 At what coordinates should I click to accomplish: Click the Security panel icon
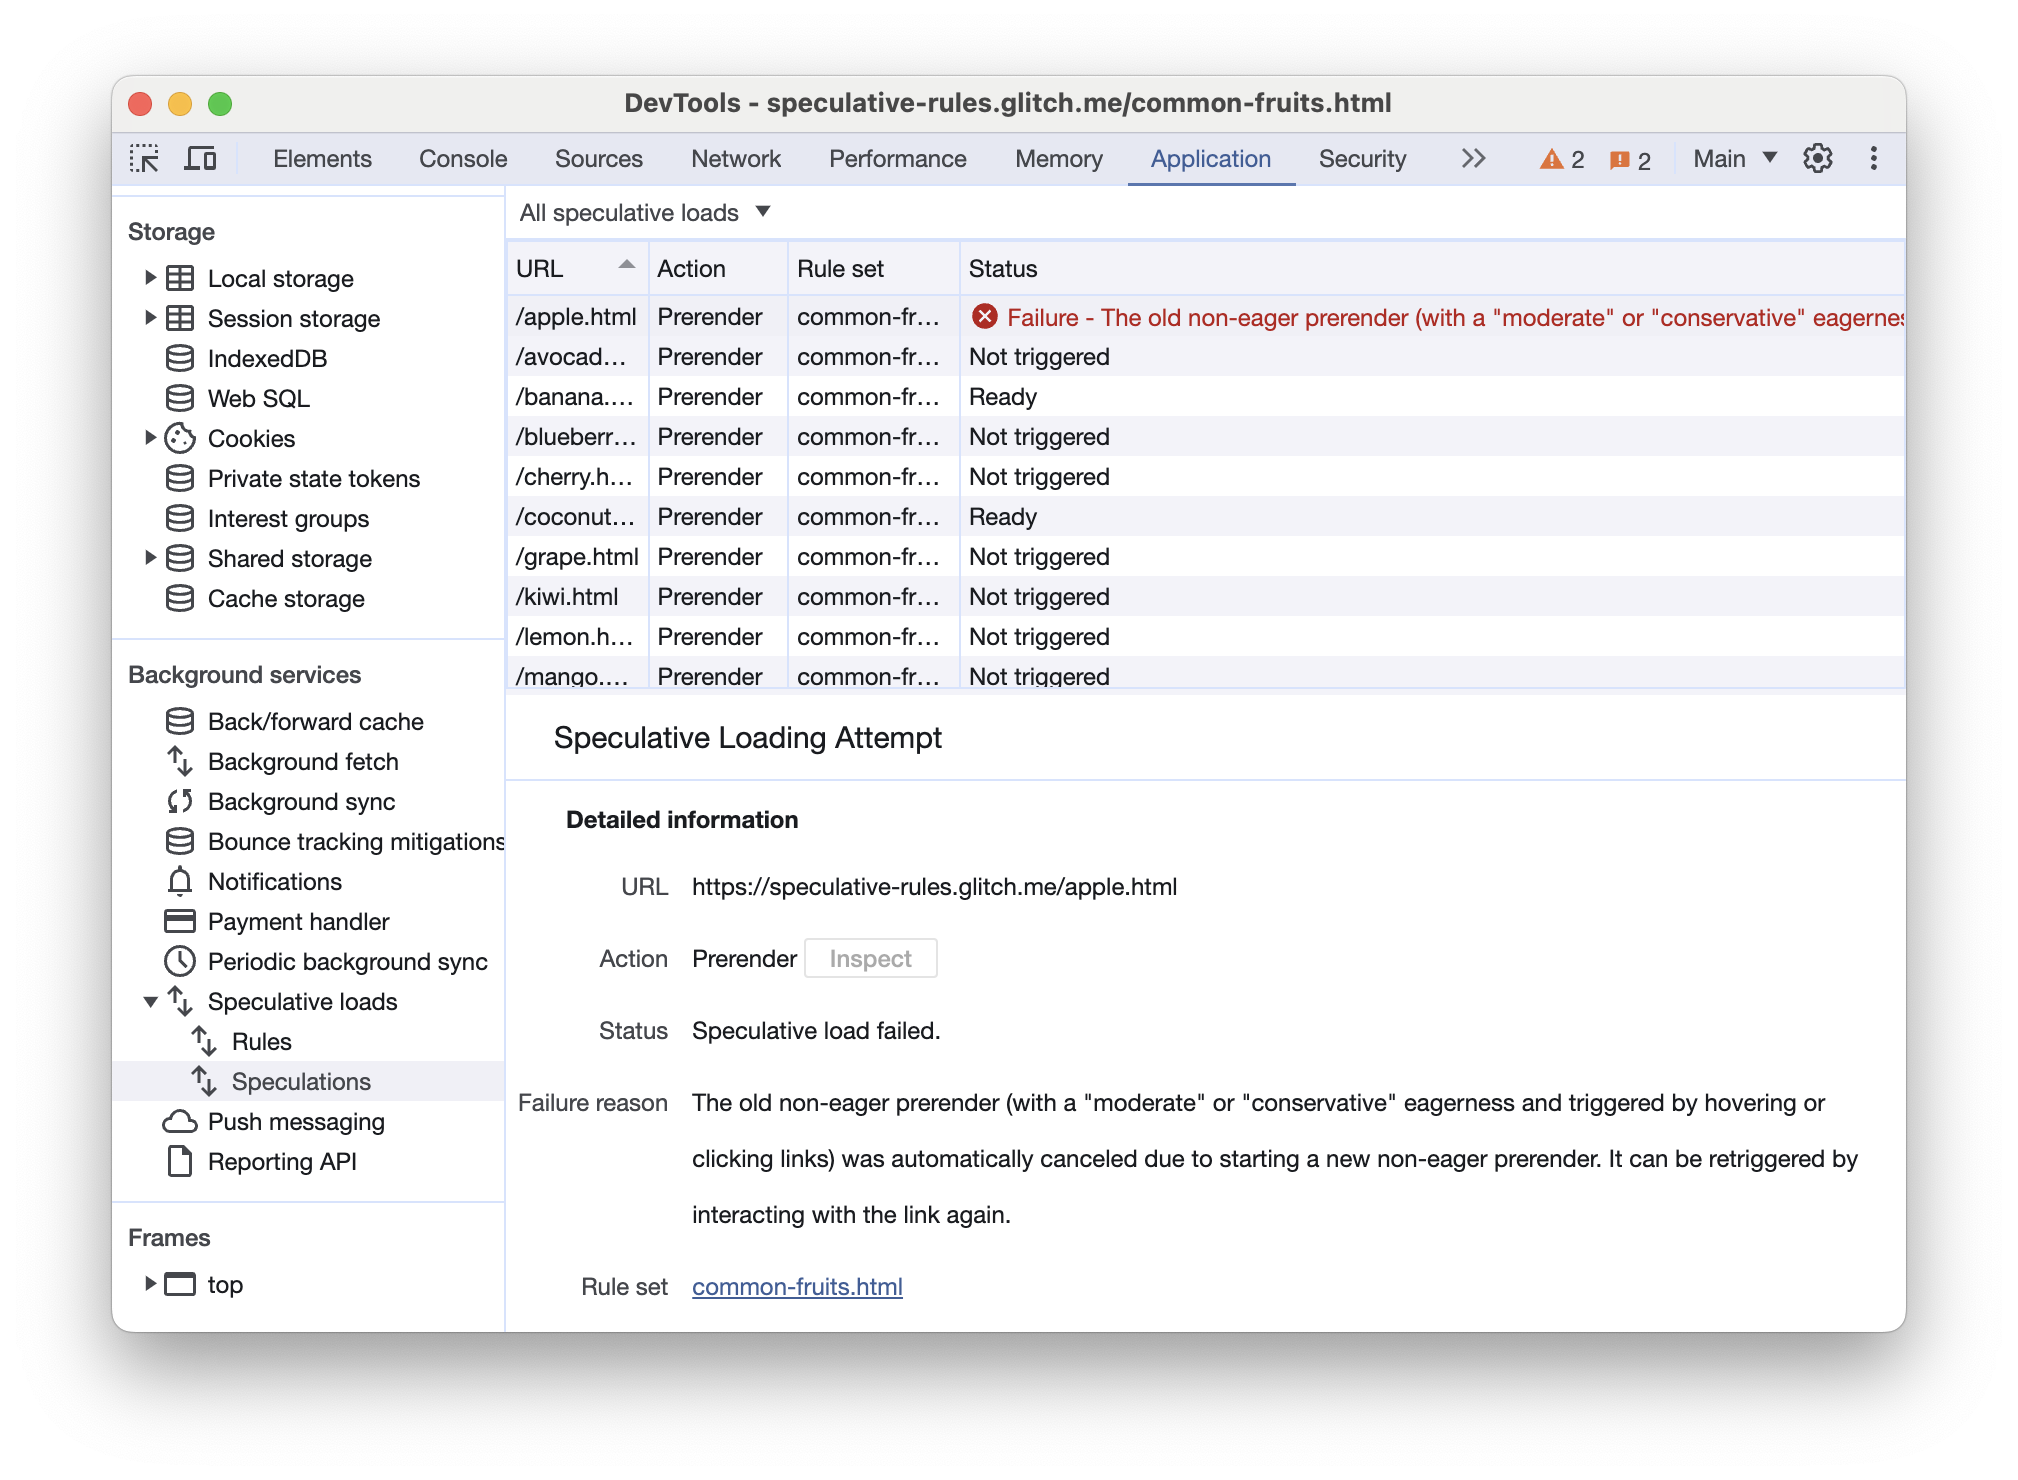1362,158
